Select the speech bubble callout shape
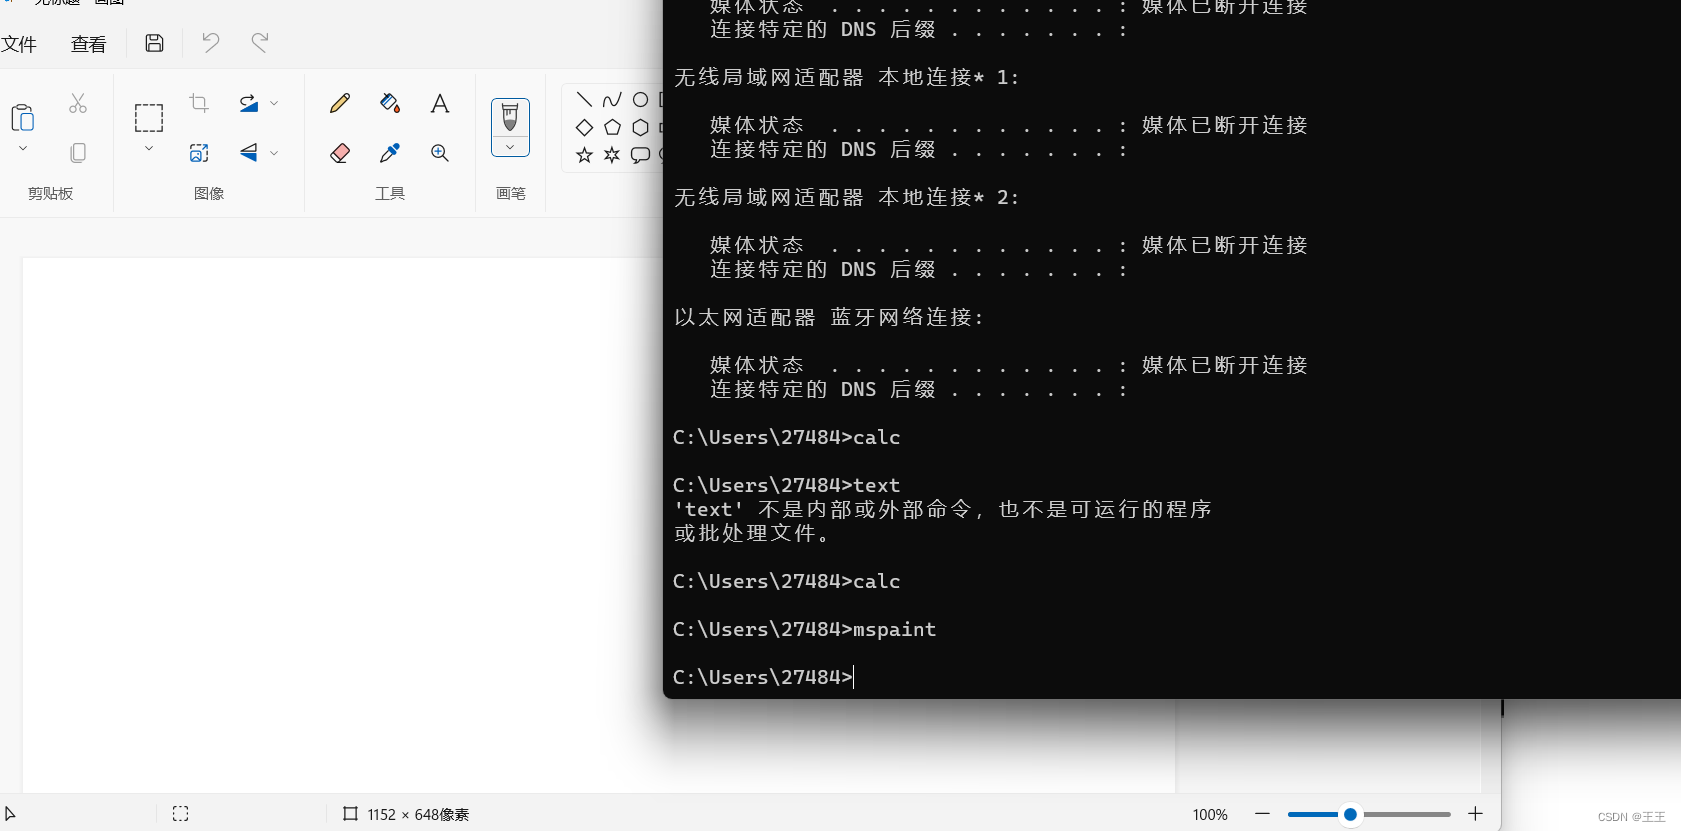Viewport: 1681px width, 831px height. [640, 155]
